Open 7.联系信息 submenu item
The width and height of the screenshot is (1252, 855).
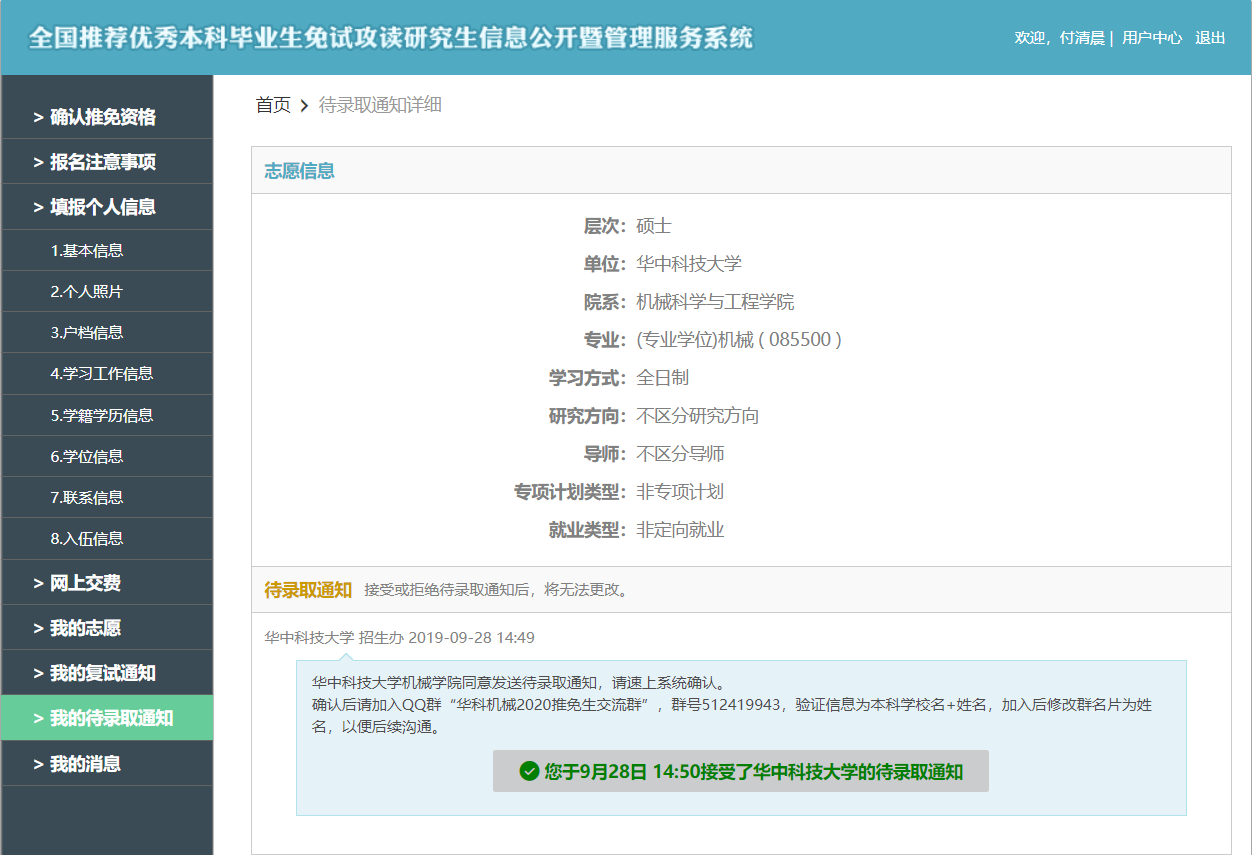[x=87, y=497]
